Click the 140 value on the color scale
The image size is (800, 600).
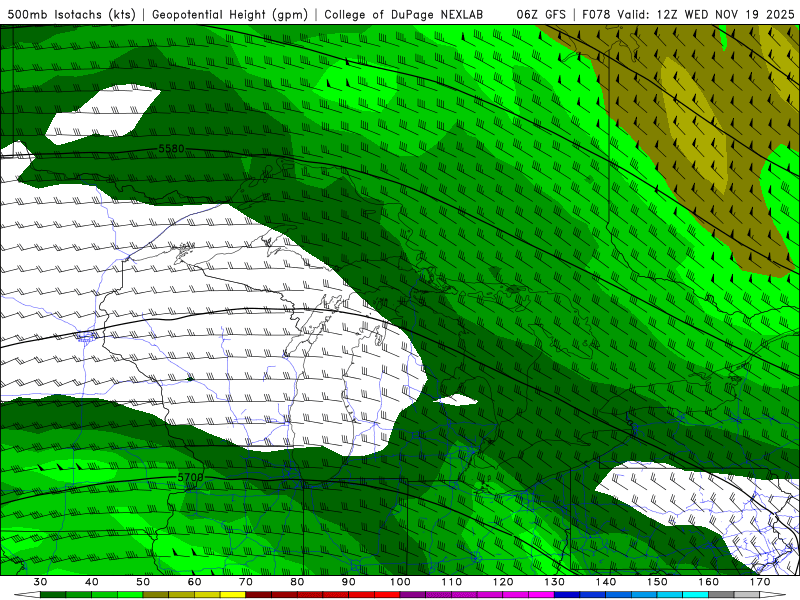(x=606, y=582)
